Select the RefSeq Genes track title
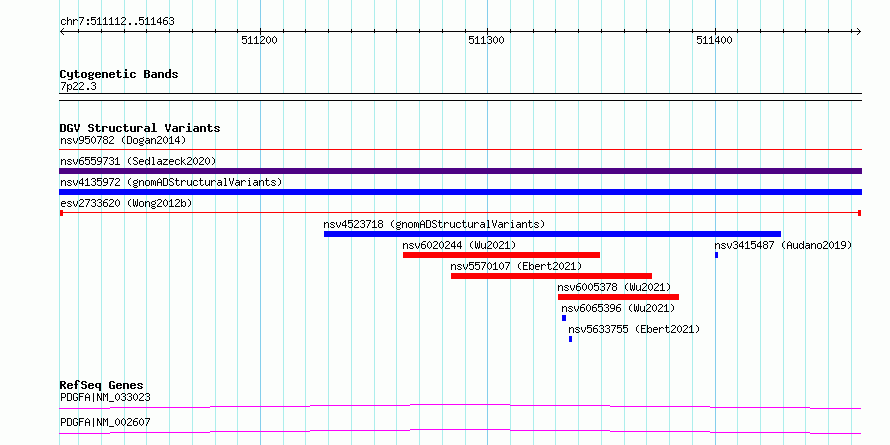This screenshot has height=445, width=890. (102, 386)
